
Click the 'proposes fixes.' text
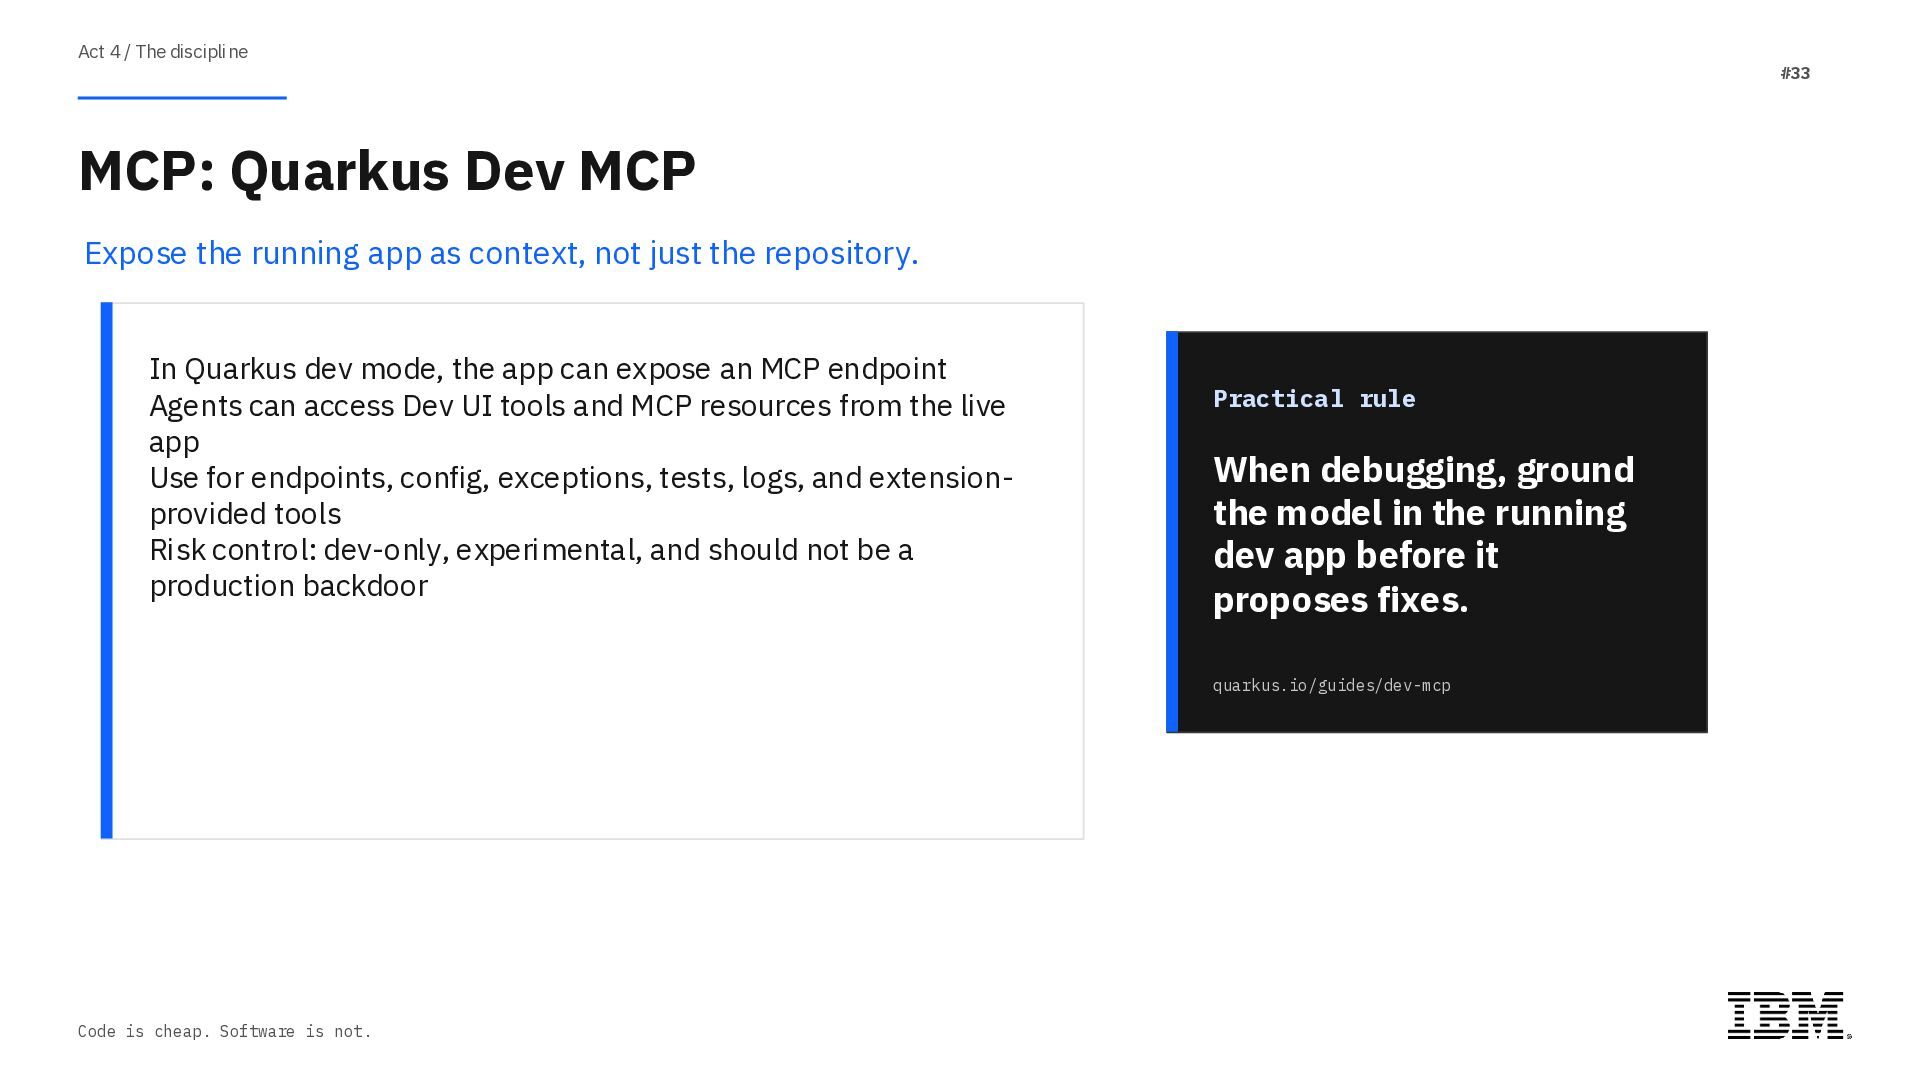click(x=1340, y=600)
